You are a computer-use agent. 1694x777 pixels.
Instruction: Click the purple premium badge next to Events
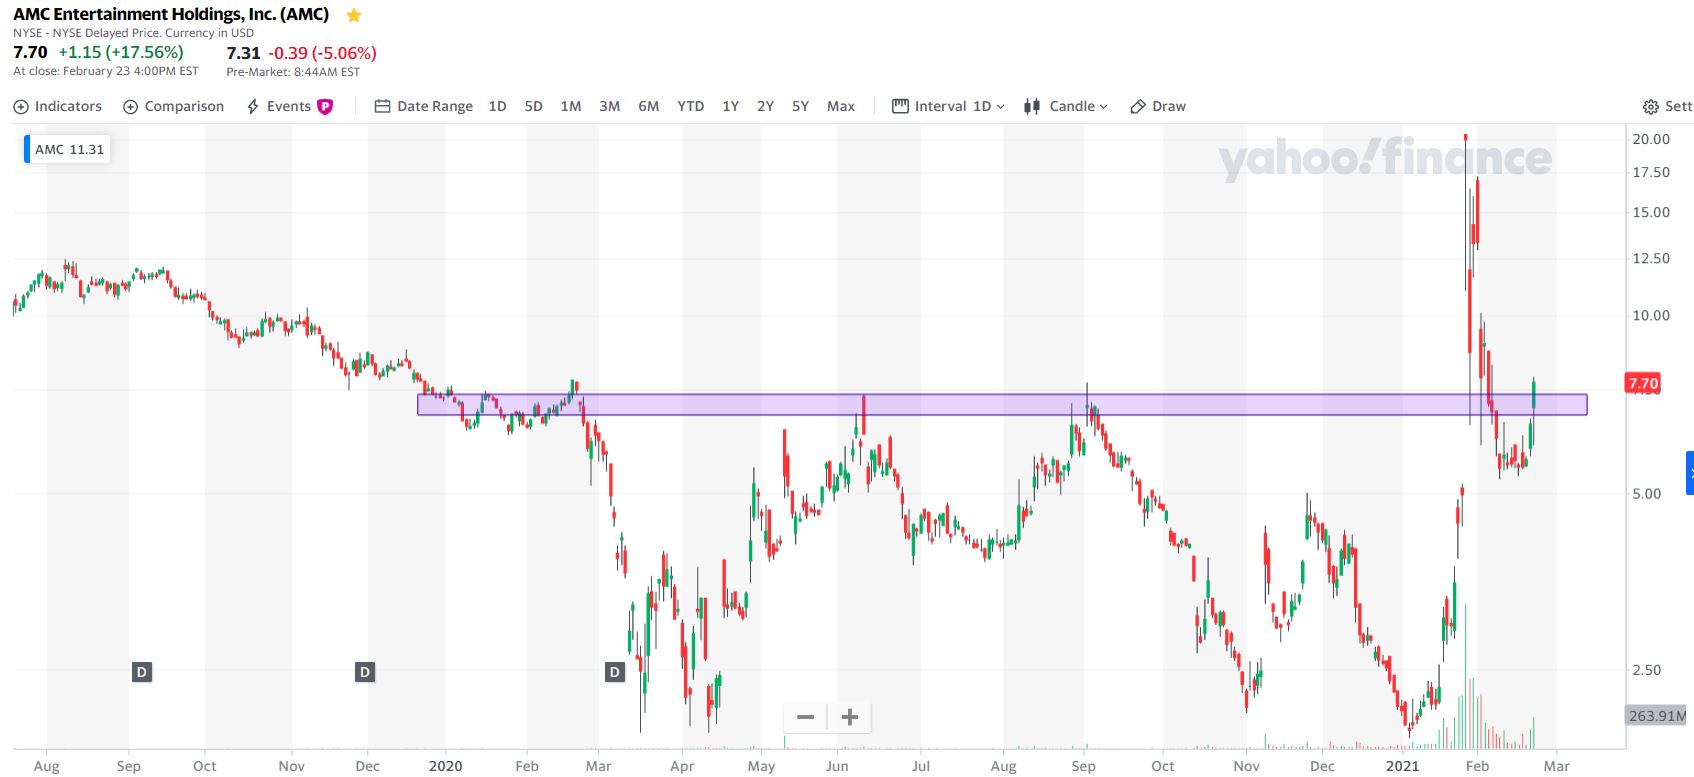(x=325, y=106)
